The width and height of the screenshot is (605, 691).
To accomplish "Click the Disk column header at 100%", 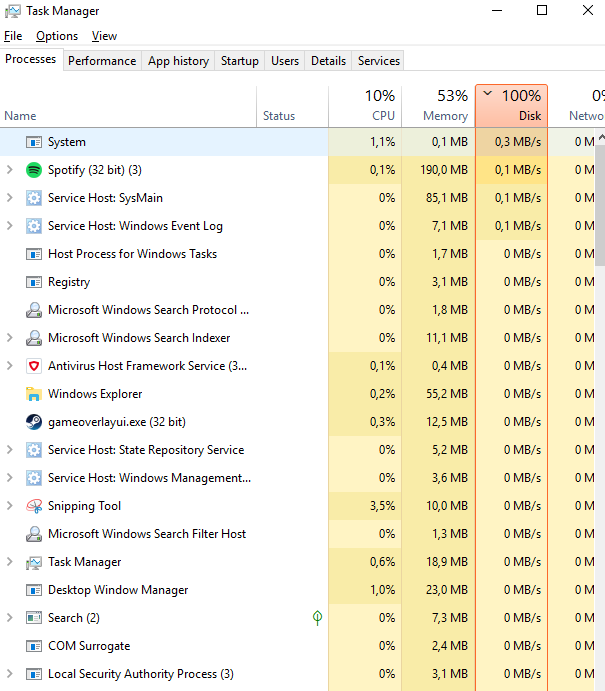I will click(x=511, y=106).
